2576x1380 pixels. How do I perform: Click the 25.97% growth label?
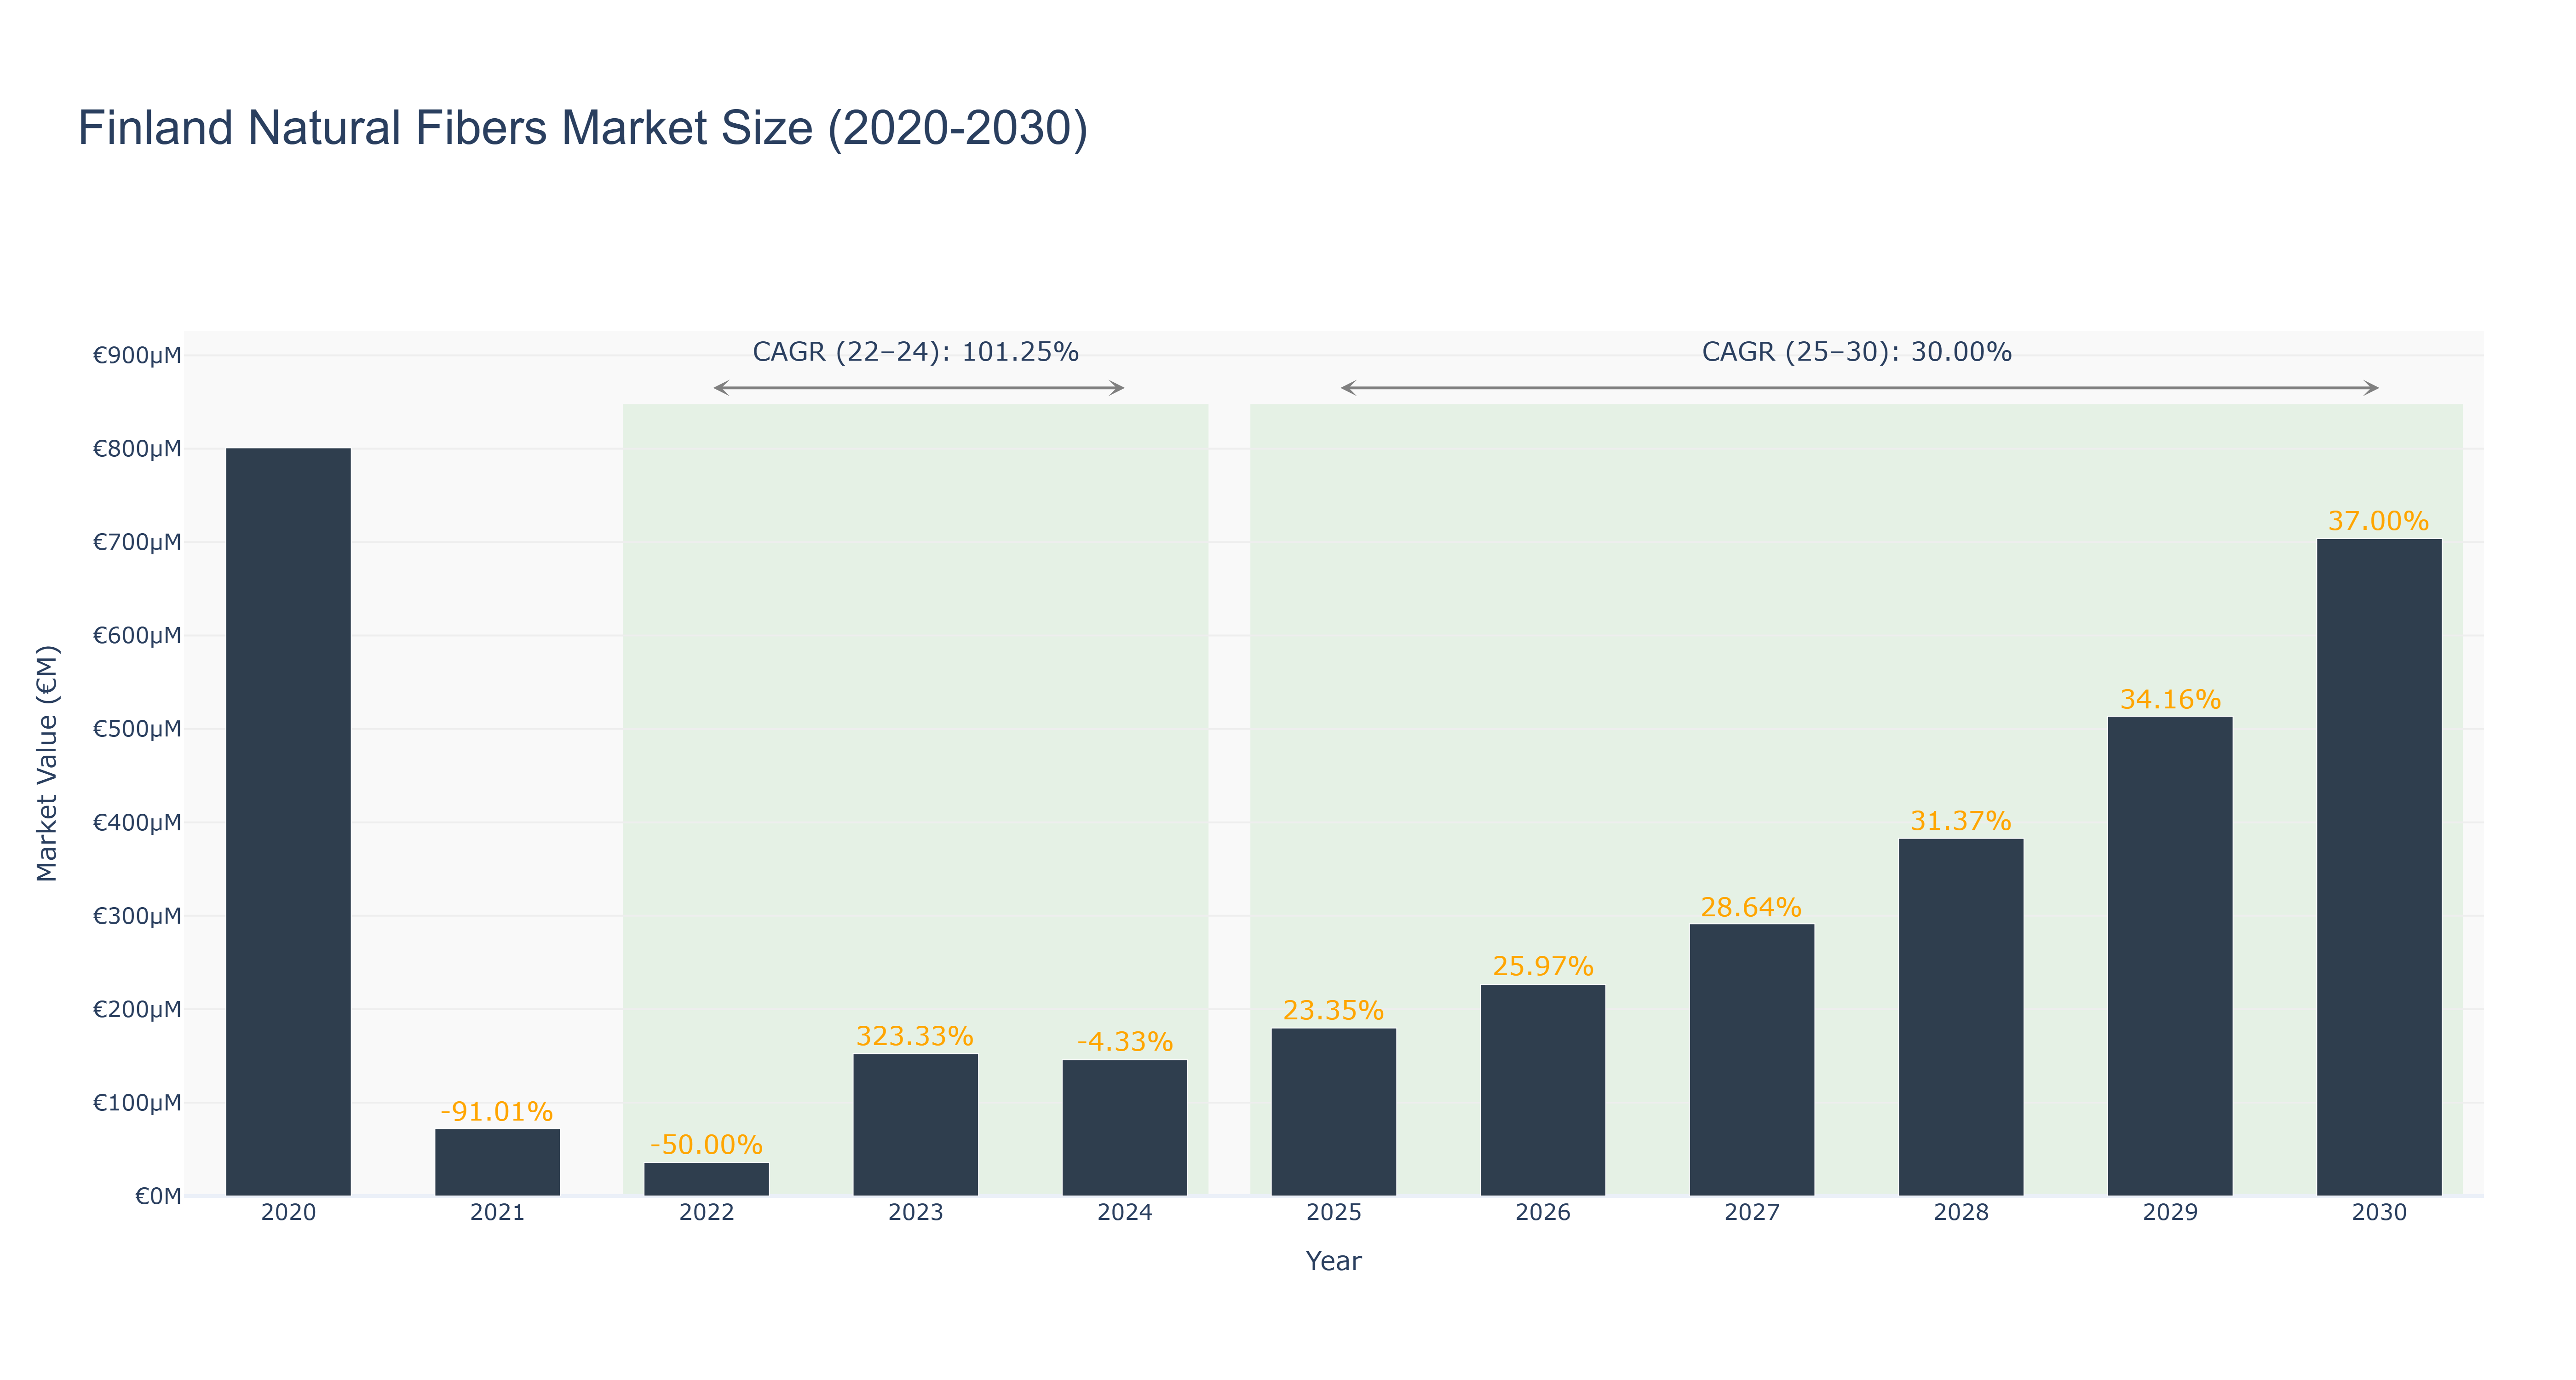point(1542,966)
